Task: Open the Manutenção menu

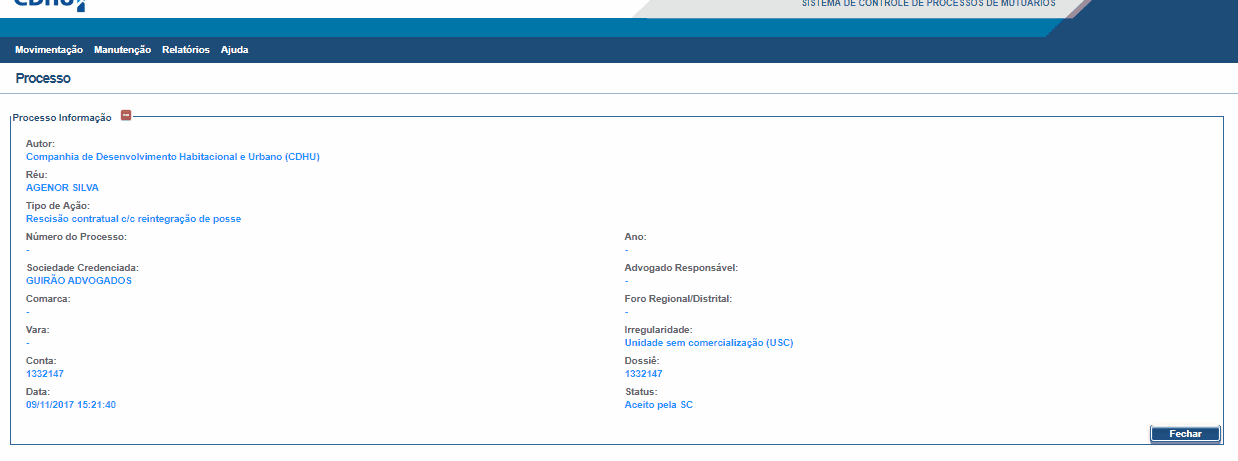Action: [122, 50]
